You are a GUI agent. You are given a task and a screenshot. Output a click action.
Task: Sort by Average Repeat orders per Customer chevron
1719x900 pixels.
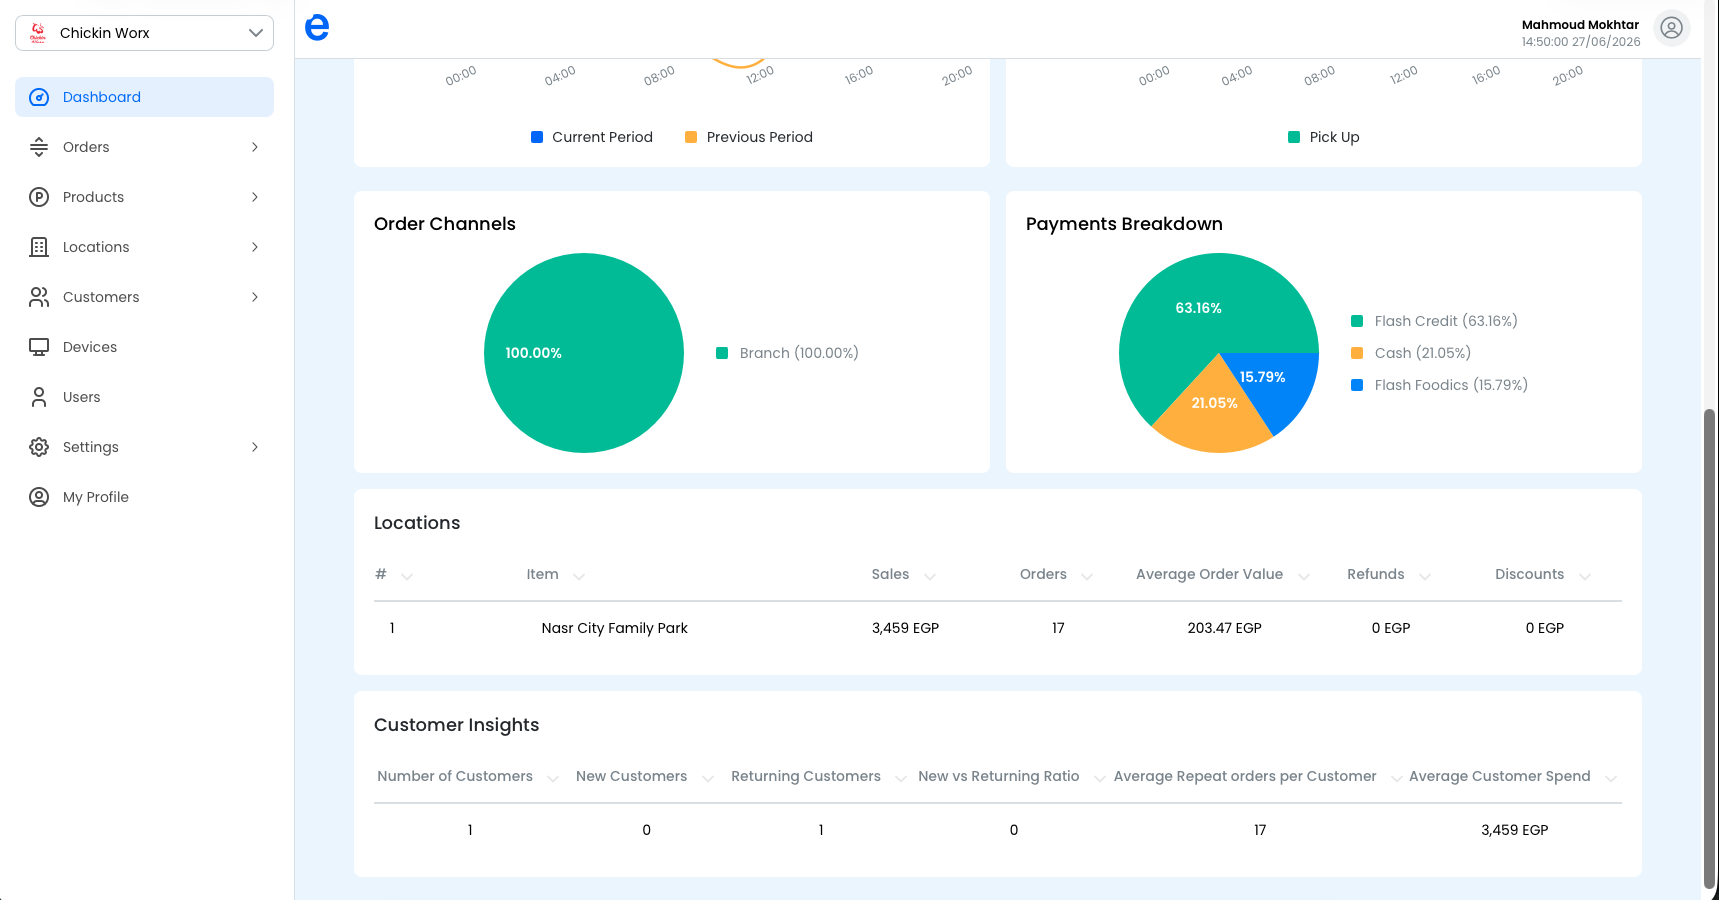1397,778
